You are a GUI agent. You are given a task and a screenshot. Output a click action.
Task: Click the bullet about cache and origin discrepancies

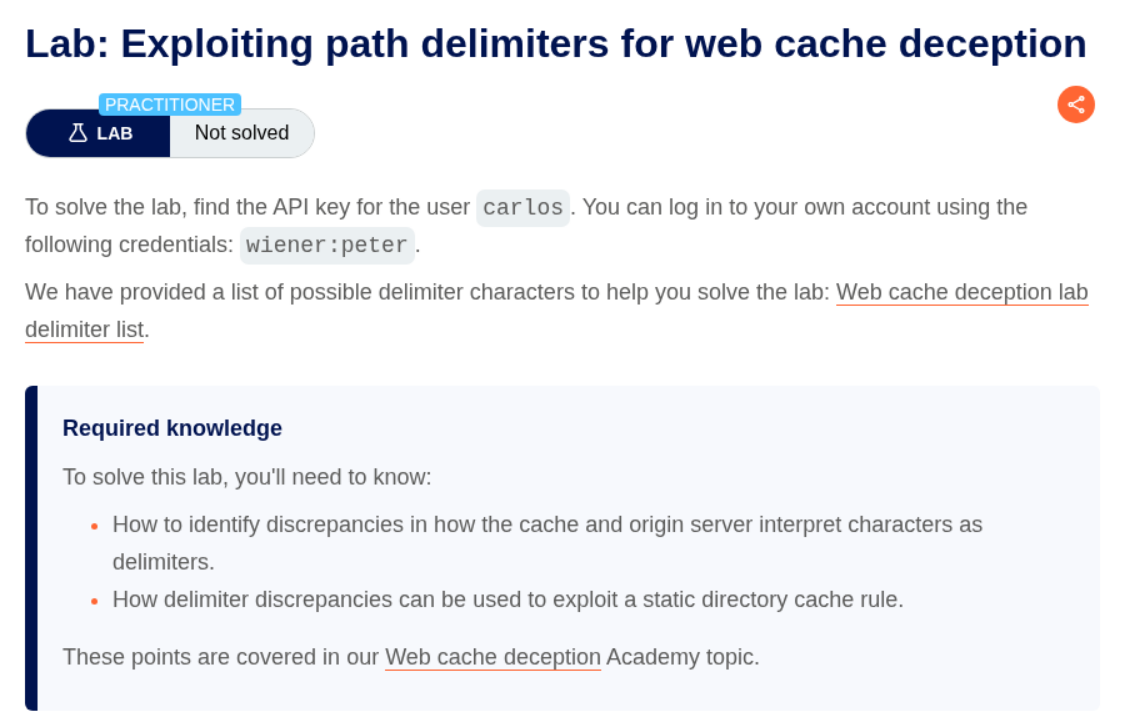tap(547, 524)
